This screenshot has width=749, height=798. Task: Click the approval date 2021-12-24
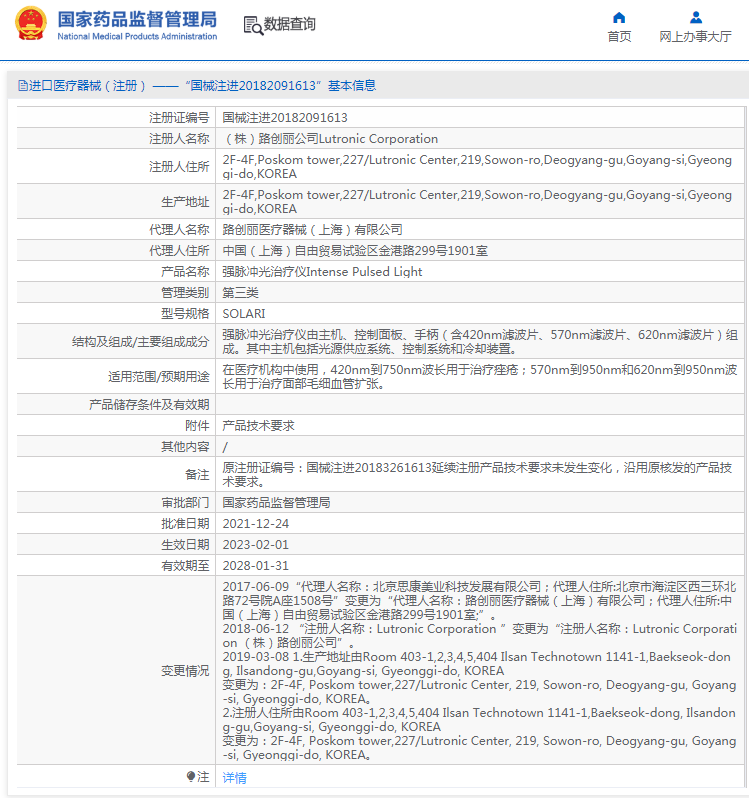tap(255, 524)
